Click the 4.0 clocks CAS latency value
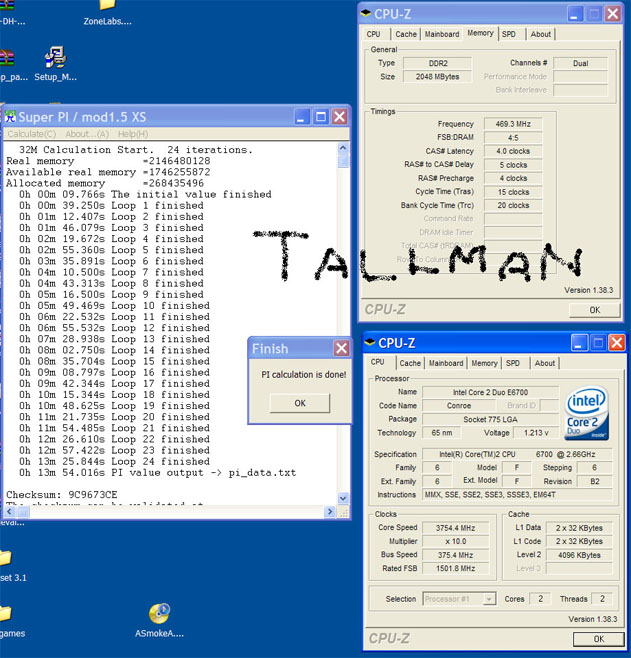 513,151
